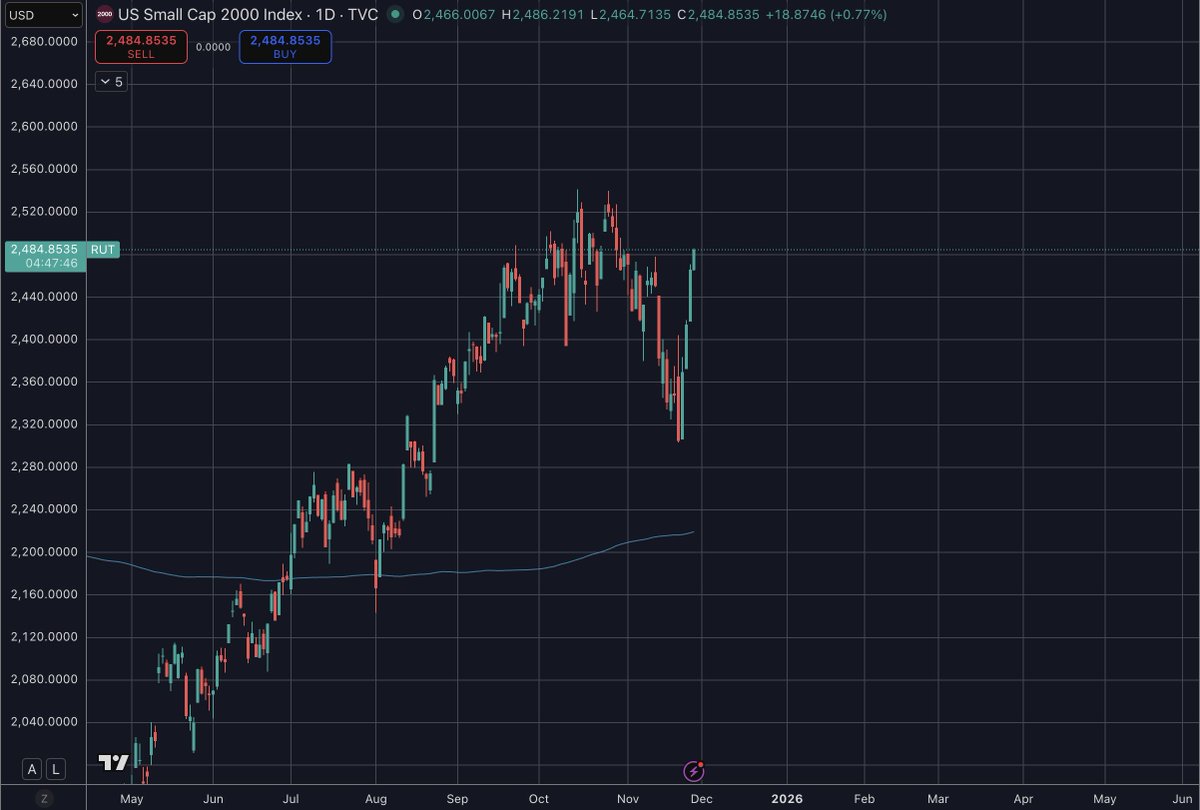Screen dimensions: 1200x810
Task: Toggle auto scale with the A button
Action: (x=32, y=769)
